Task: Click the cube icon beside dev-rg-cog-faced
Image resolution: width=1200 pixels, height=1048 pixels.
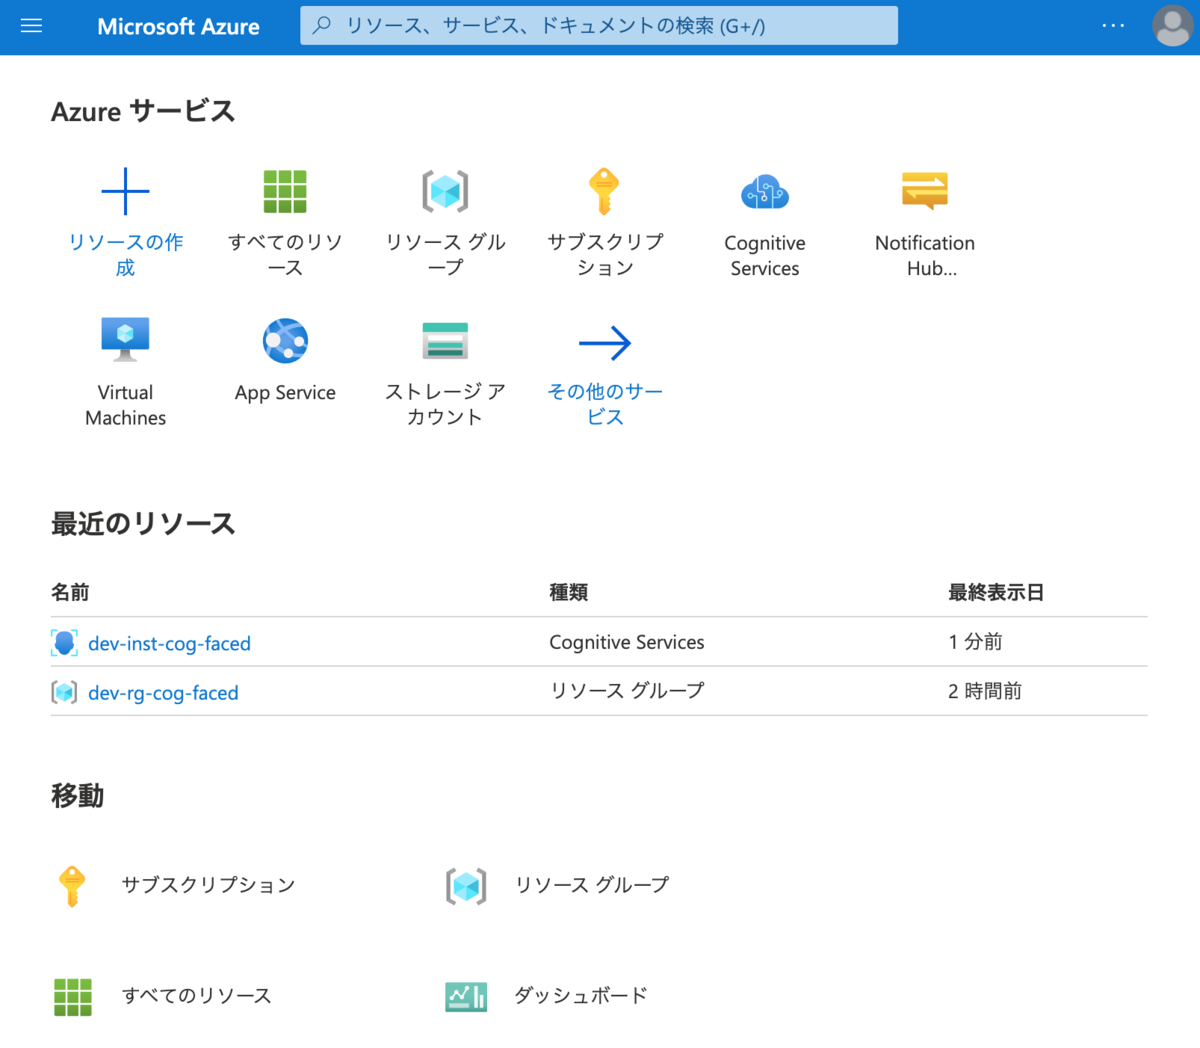Action: [64, 692]
